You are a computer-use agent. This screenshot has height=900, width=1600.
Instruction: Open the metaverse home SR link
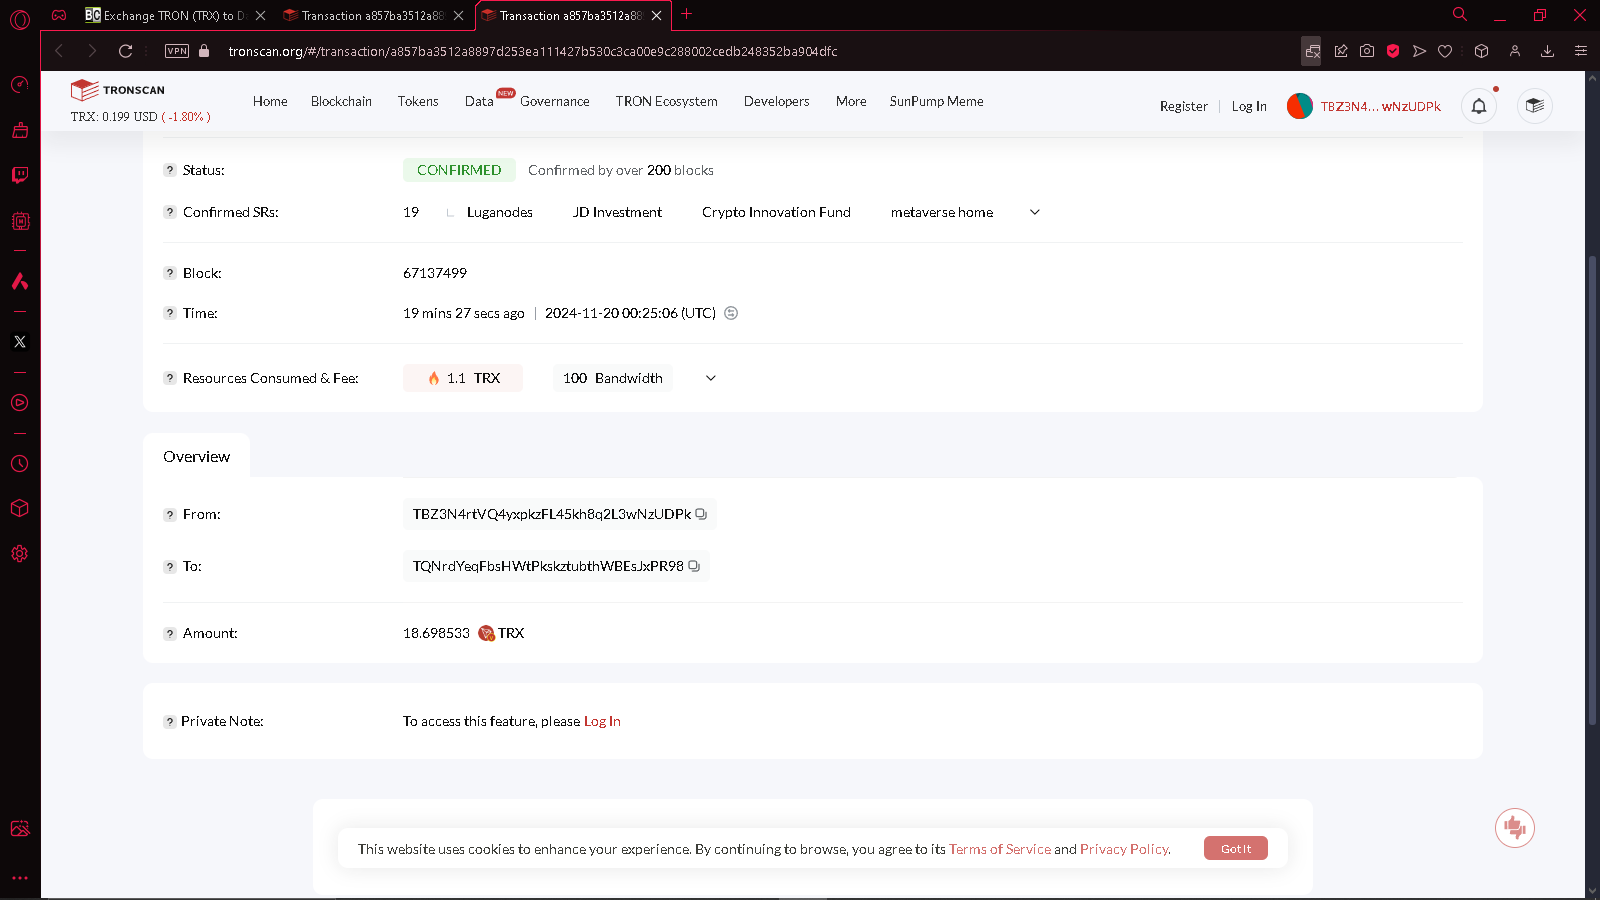942,212
